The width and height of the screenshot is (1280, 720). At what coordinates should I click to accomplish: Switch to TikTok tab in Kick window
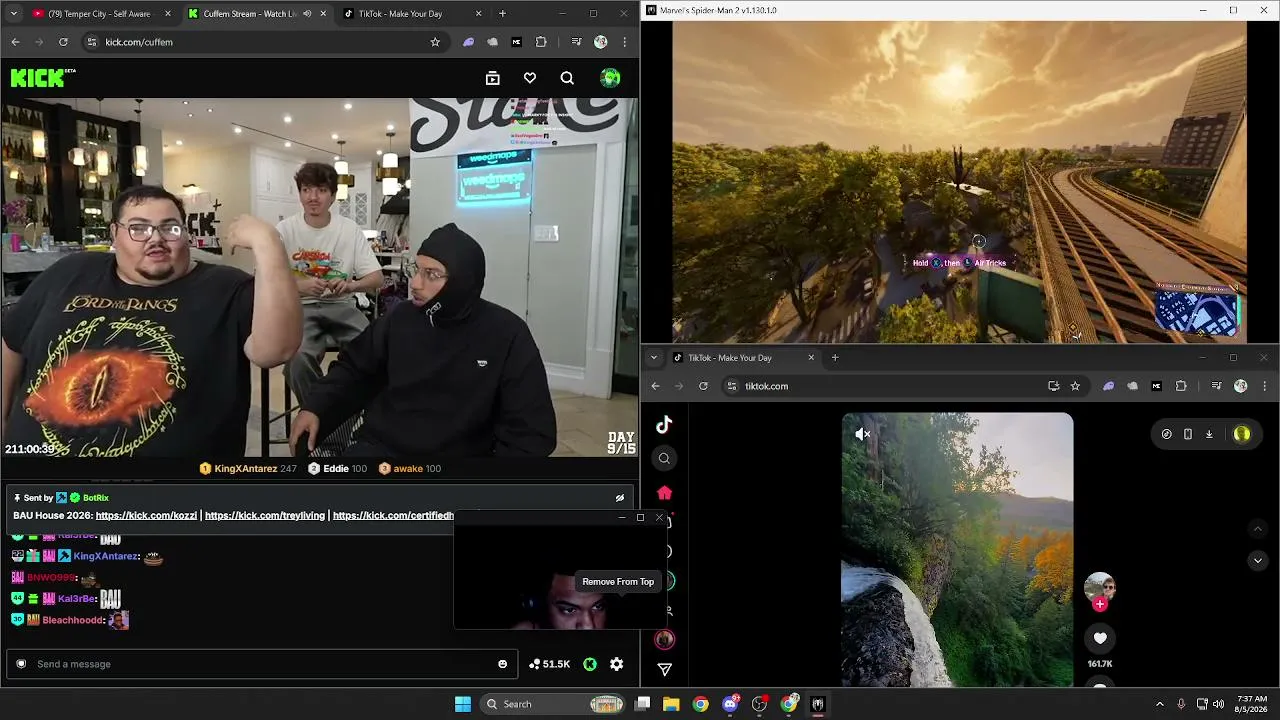pos(412,14)
